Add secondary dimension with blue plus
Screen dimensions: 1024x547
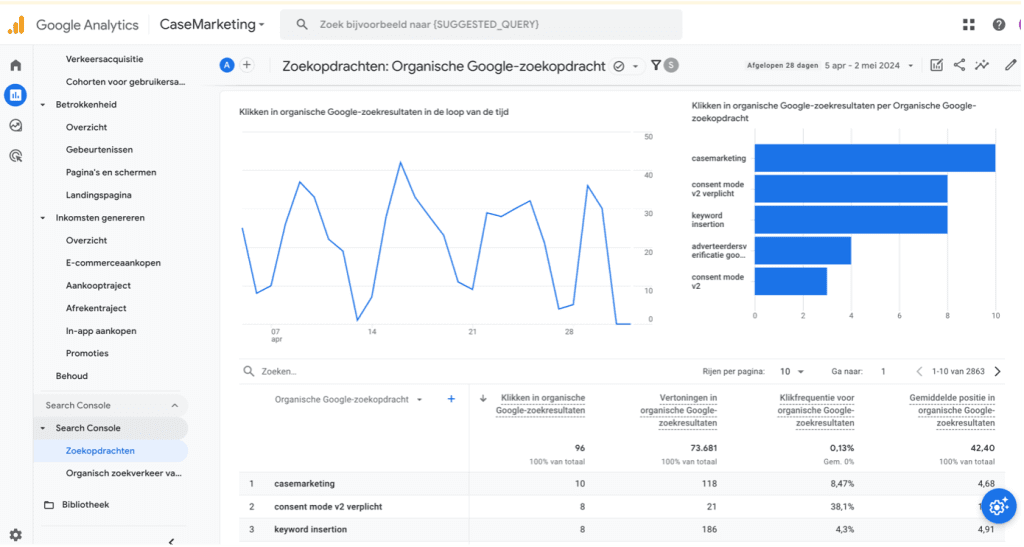(451, 399)
